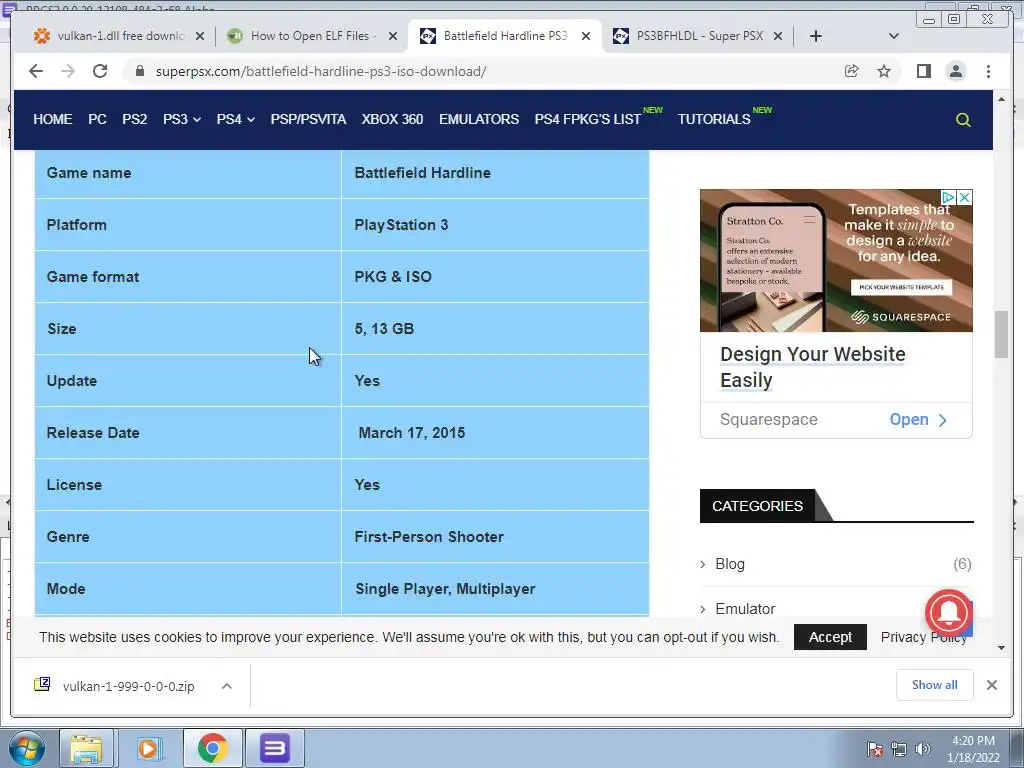This screenshot has width=1024, height=768.
Task: Accept the cookie notice
Action: coord(830,637)
